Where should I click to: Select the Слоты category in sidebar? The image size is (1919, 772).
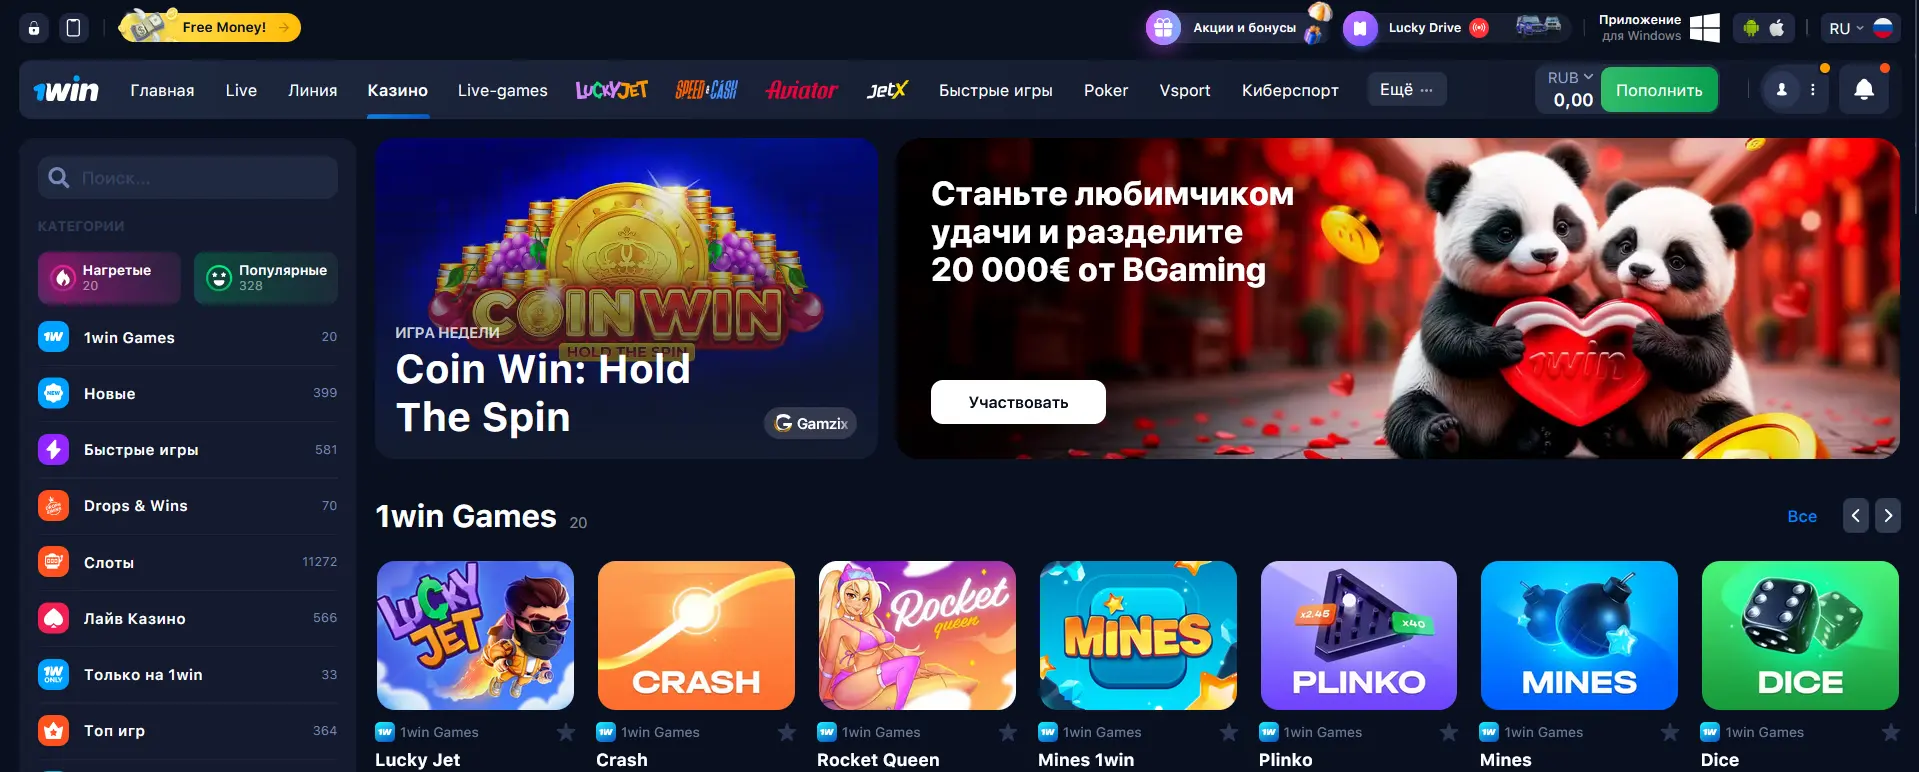(188, 562)
